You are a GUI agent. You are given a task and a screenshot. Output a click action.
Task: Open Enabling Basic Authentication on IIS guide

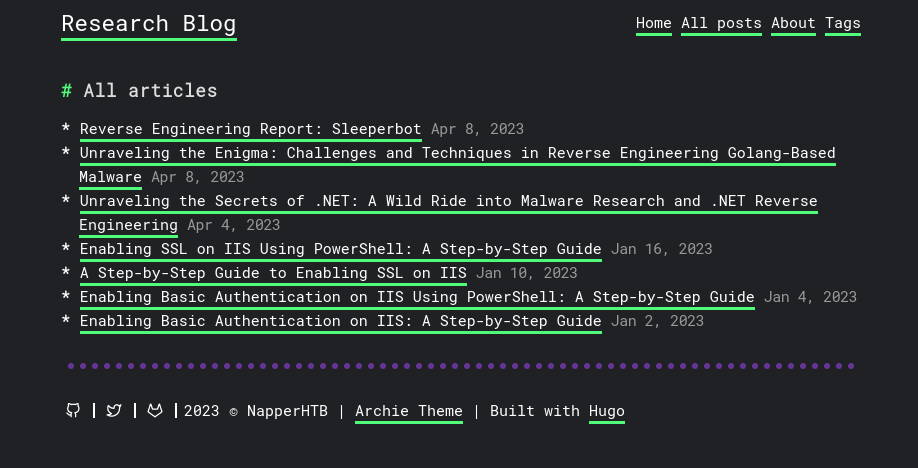341,322
